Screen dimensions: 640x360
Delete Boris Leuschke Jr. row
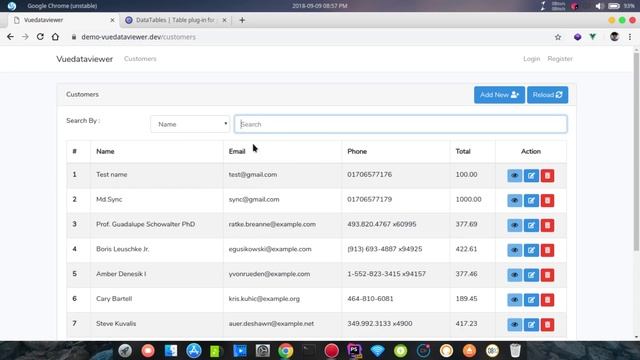point(547,250)
